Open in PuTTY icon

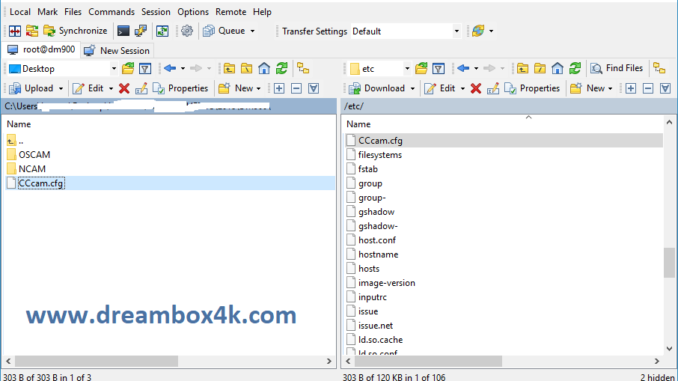141,31
